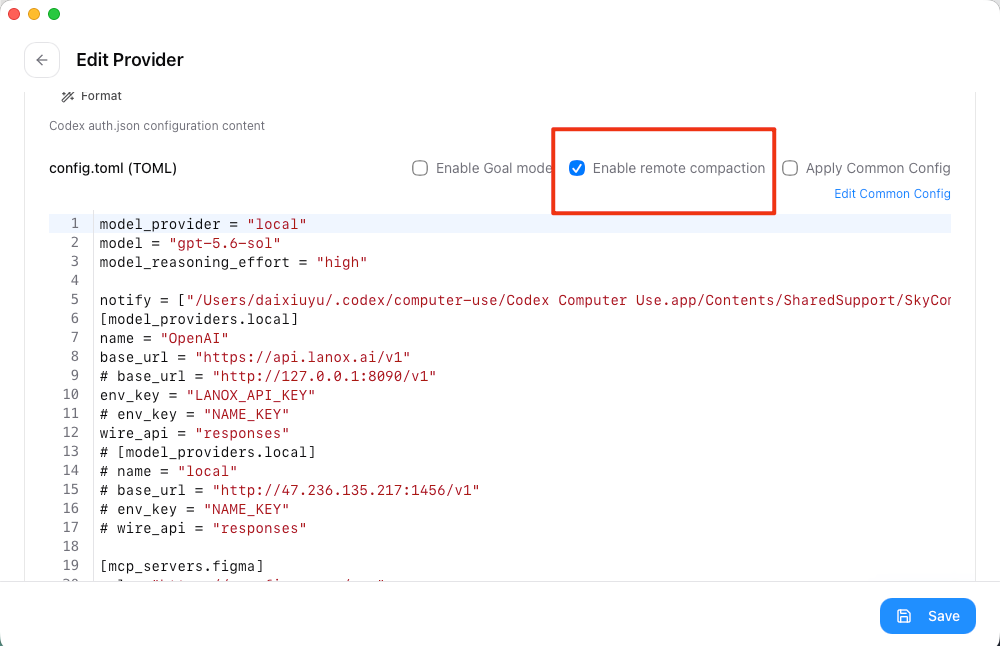The height and width of the screenshot is (646, 1000).
Task: Click the gpt-5.6-sol model value
Action: point(224,244)
